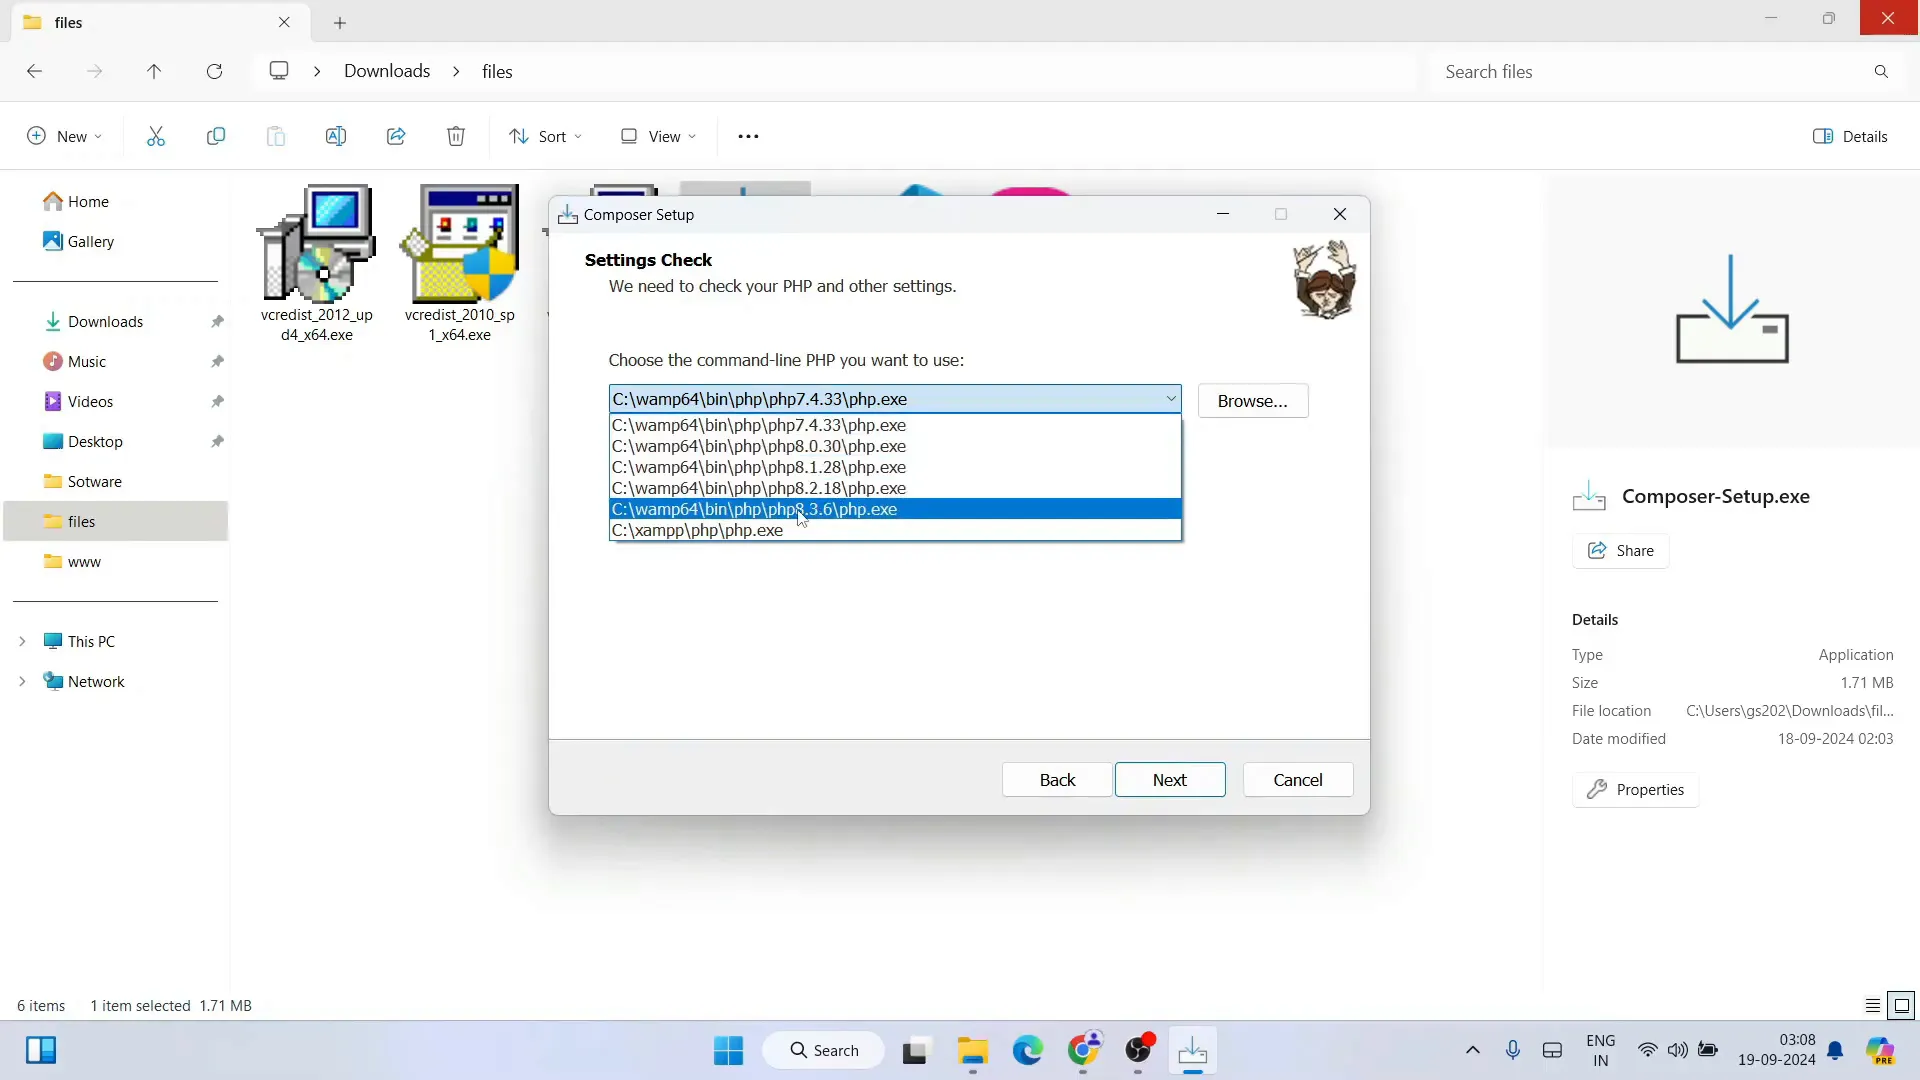Choose php8.2.18 path option
The width and height of the screenshot is (1920, 1080).
click(895, 488)
